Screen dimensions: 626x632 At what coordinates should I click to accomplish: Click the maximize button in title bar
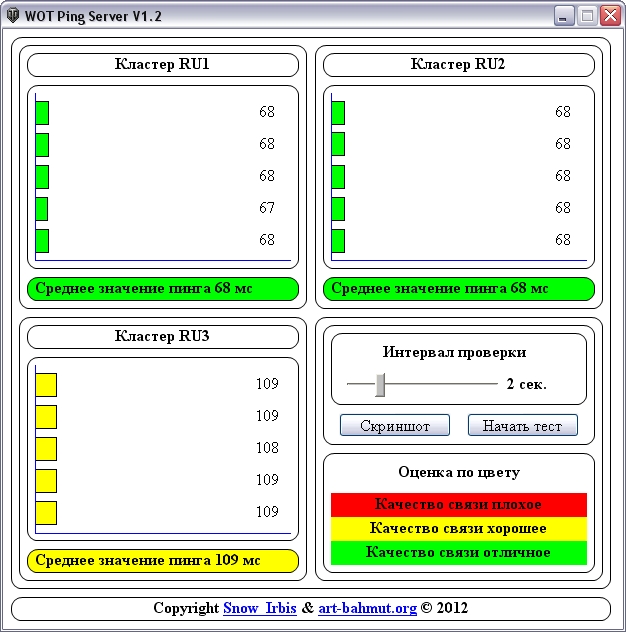tap(587, 16)
